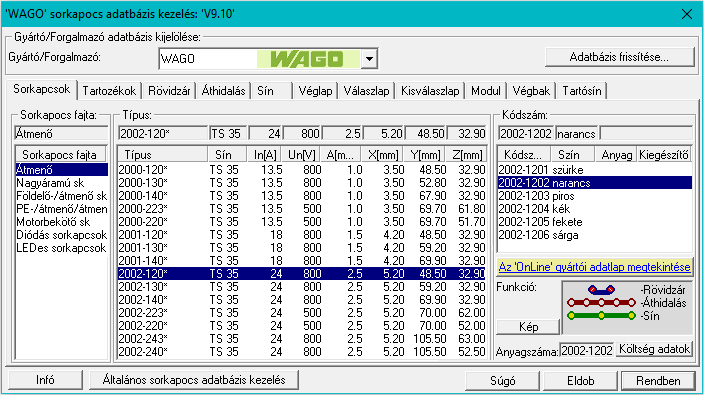This screenshot has width=704, height=395.
Task: Select code 2002-1201 szürke
Action: [595, 170]
